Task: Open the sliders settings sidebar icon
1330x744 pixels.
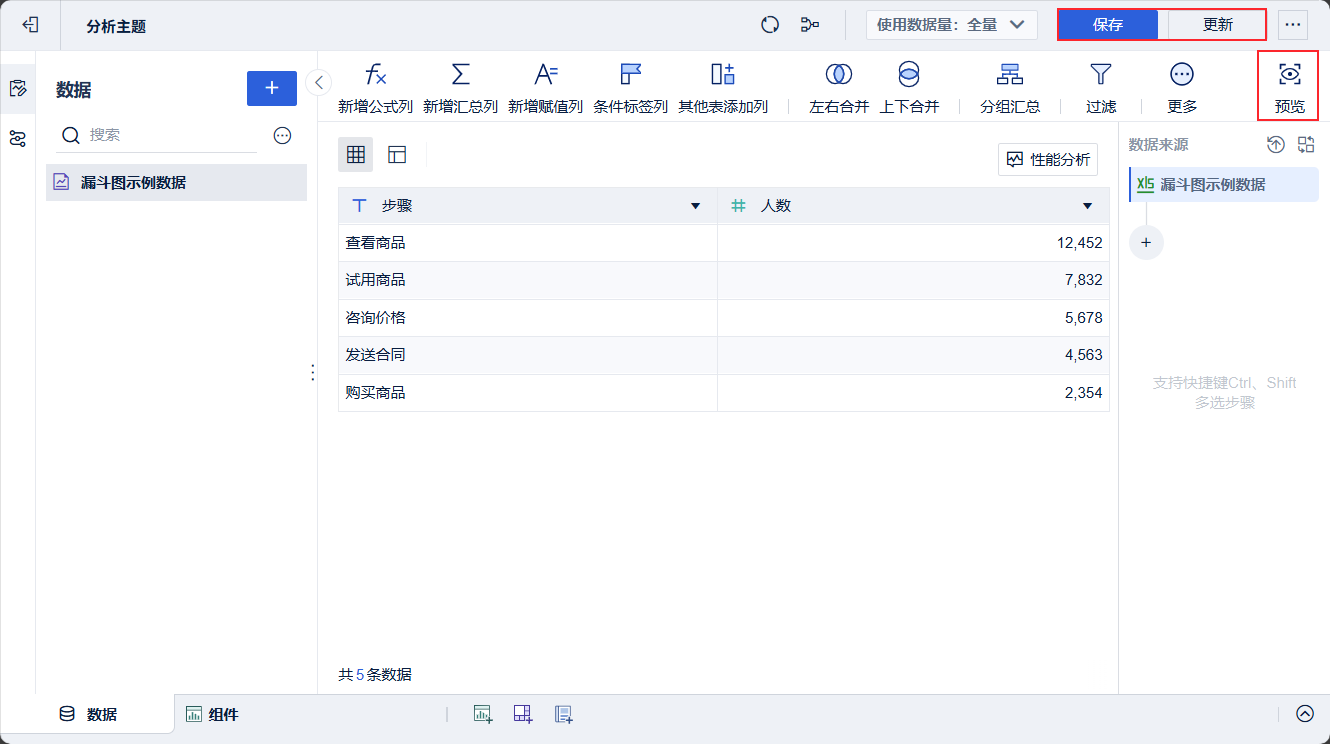Action: pyautogui.click(x=17, y=139)
